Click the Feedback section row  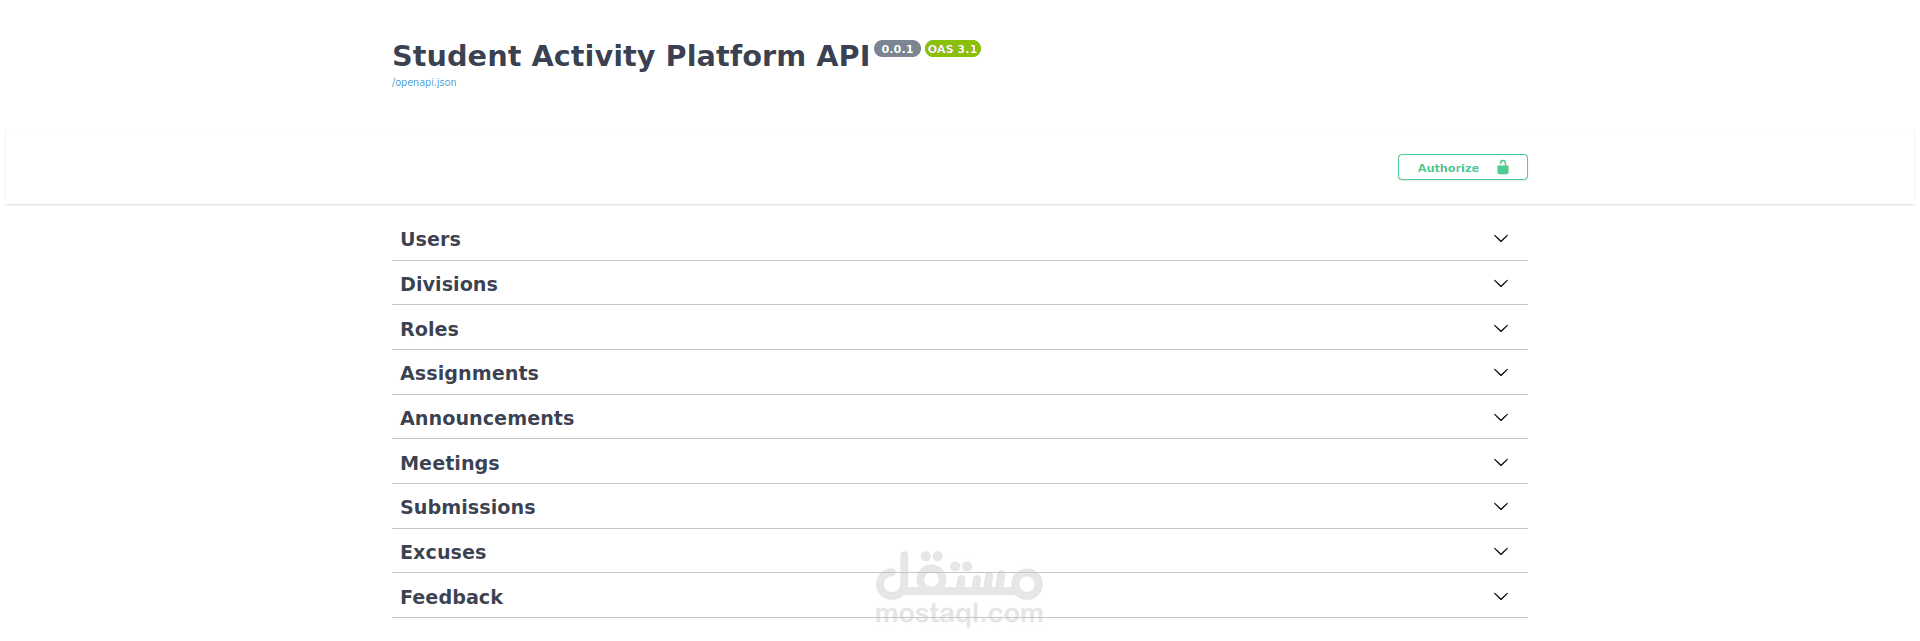tap(960, 596)
